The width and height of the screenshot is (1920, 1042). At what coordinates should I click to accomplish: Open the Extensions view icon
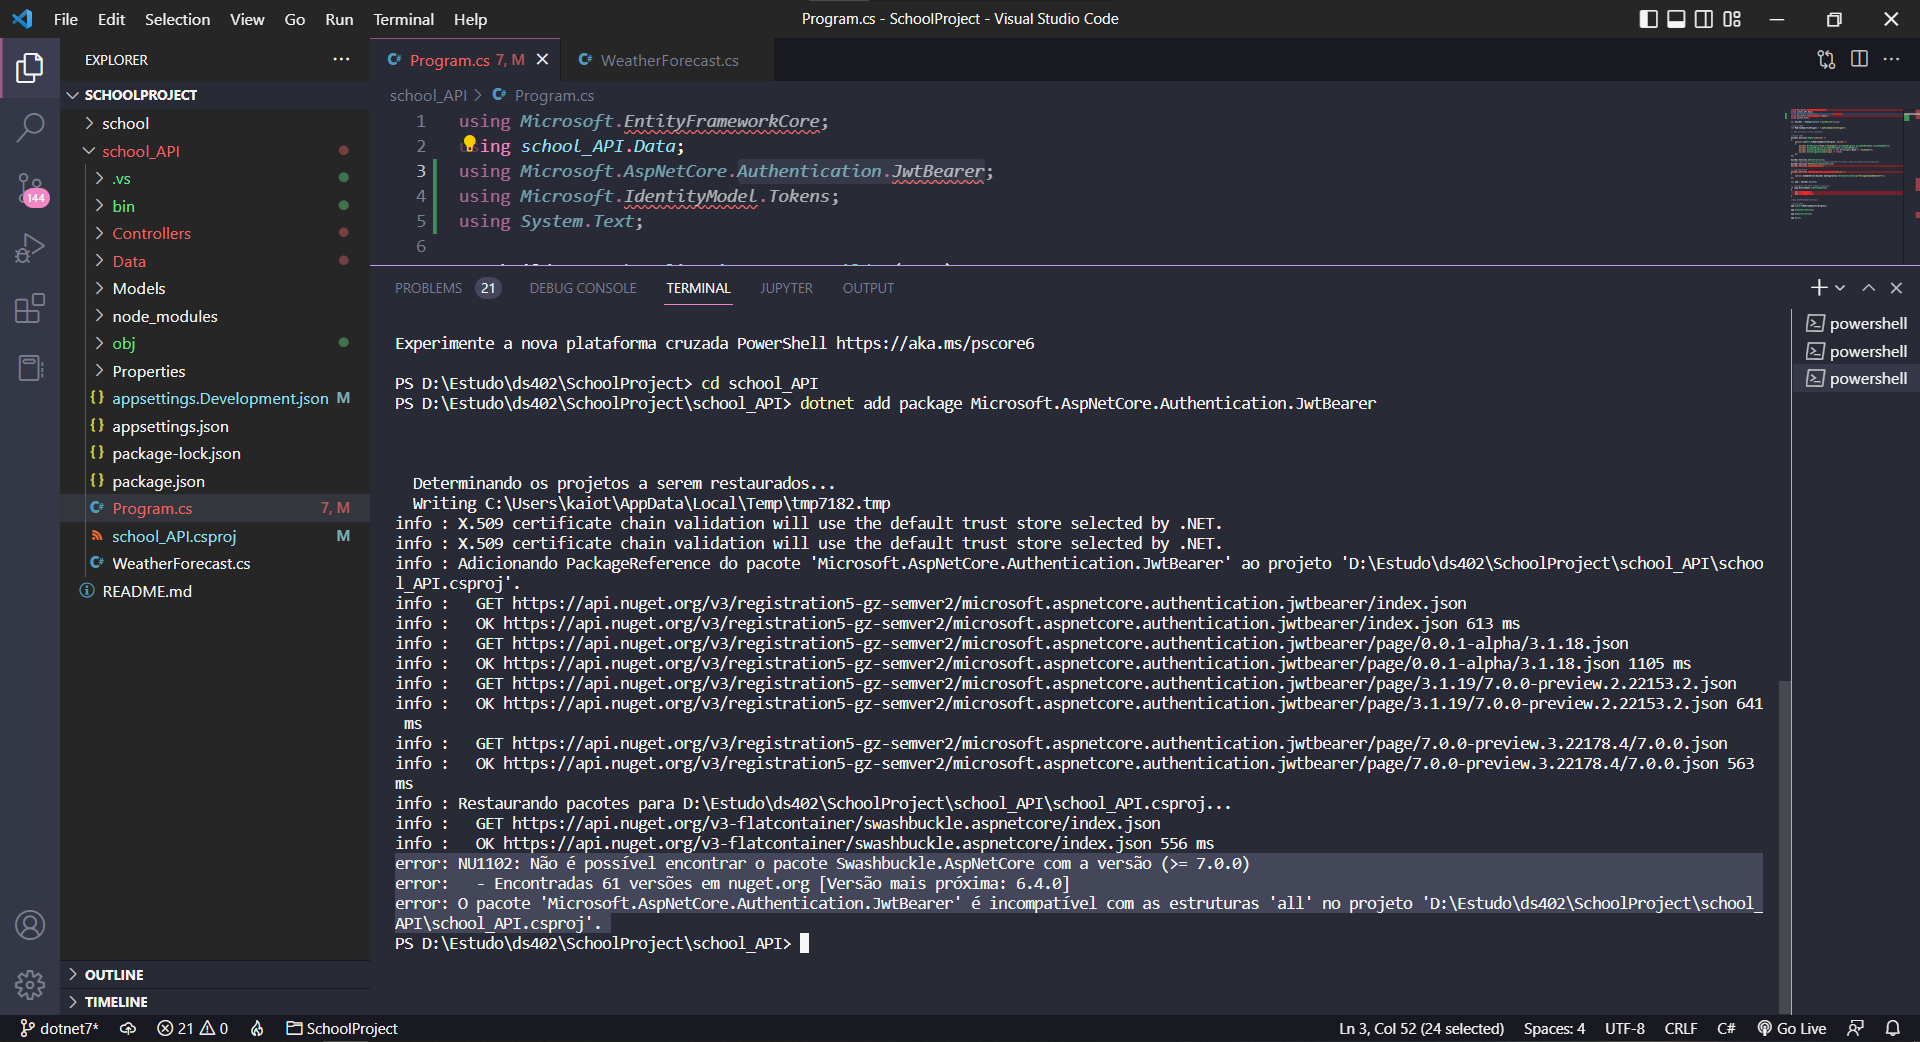point(30,308)
